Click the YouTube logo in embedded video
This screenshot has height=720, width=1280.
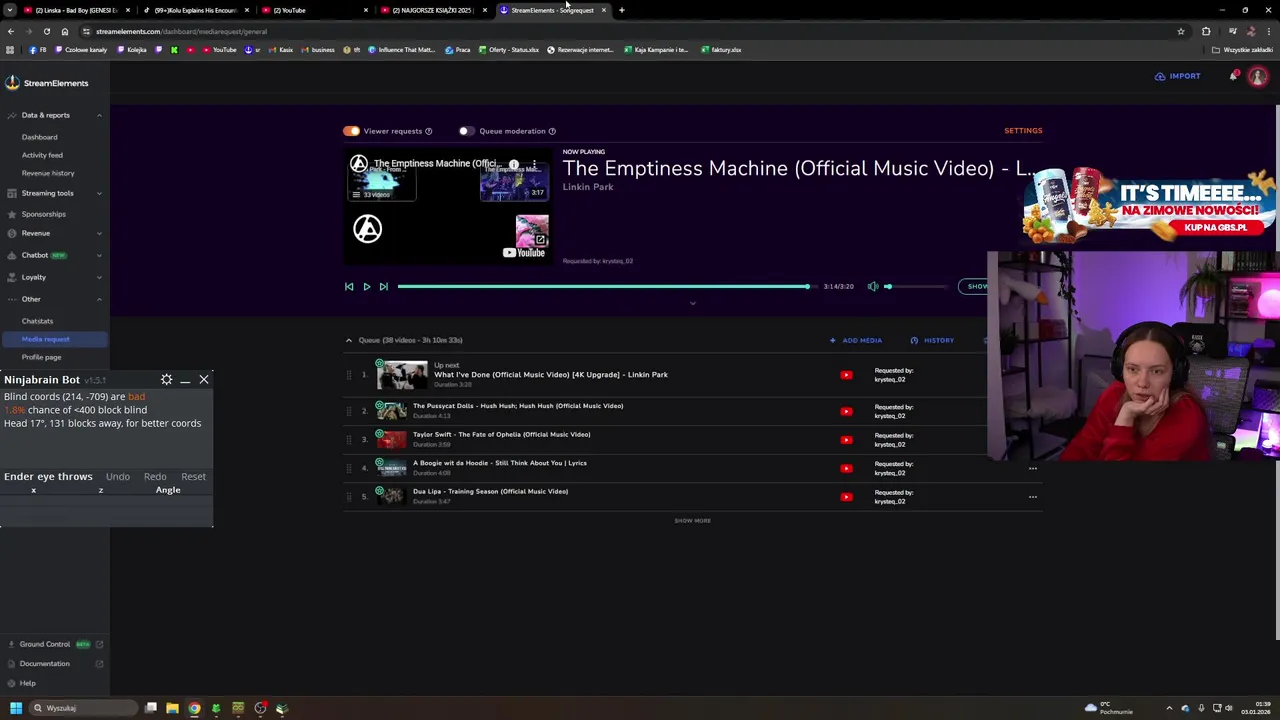point(524,253)
